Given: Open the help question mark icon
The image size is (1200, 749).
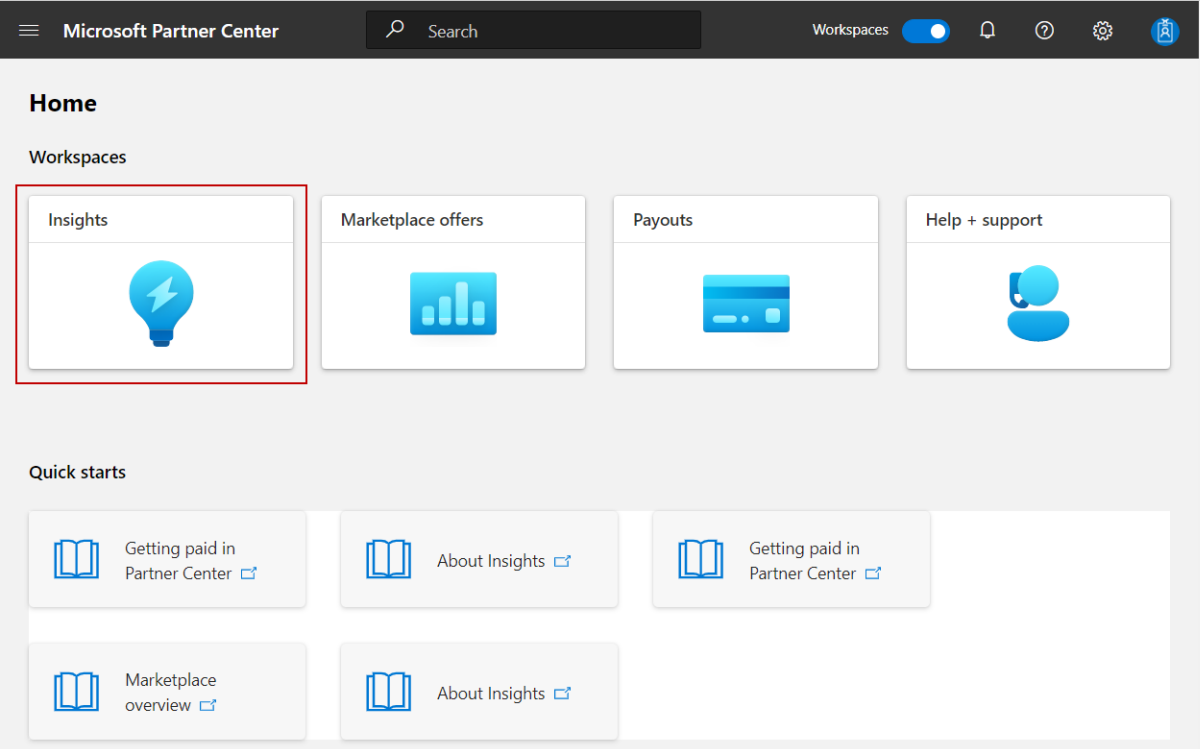Looking at the screenshot, I should 1044,30.
